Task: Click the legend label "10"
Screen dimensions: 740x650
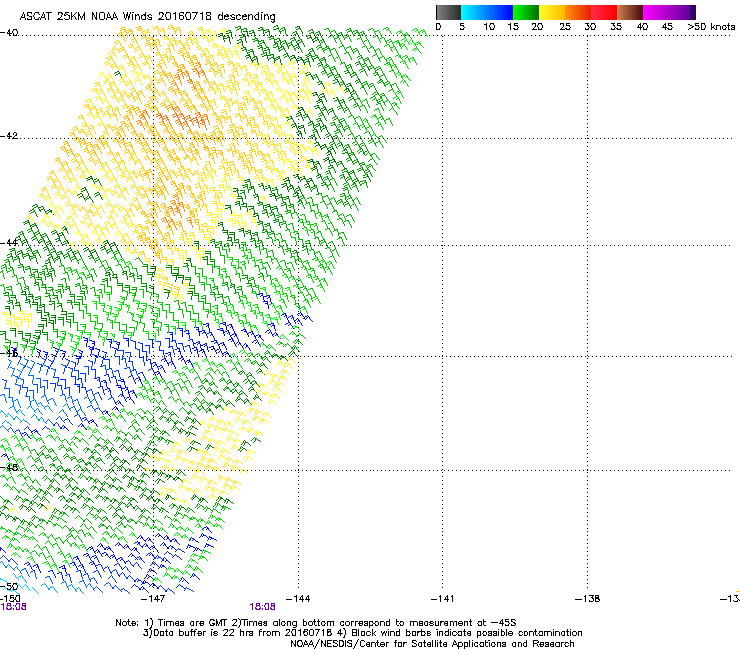Action: coord(489,27)
